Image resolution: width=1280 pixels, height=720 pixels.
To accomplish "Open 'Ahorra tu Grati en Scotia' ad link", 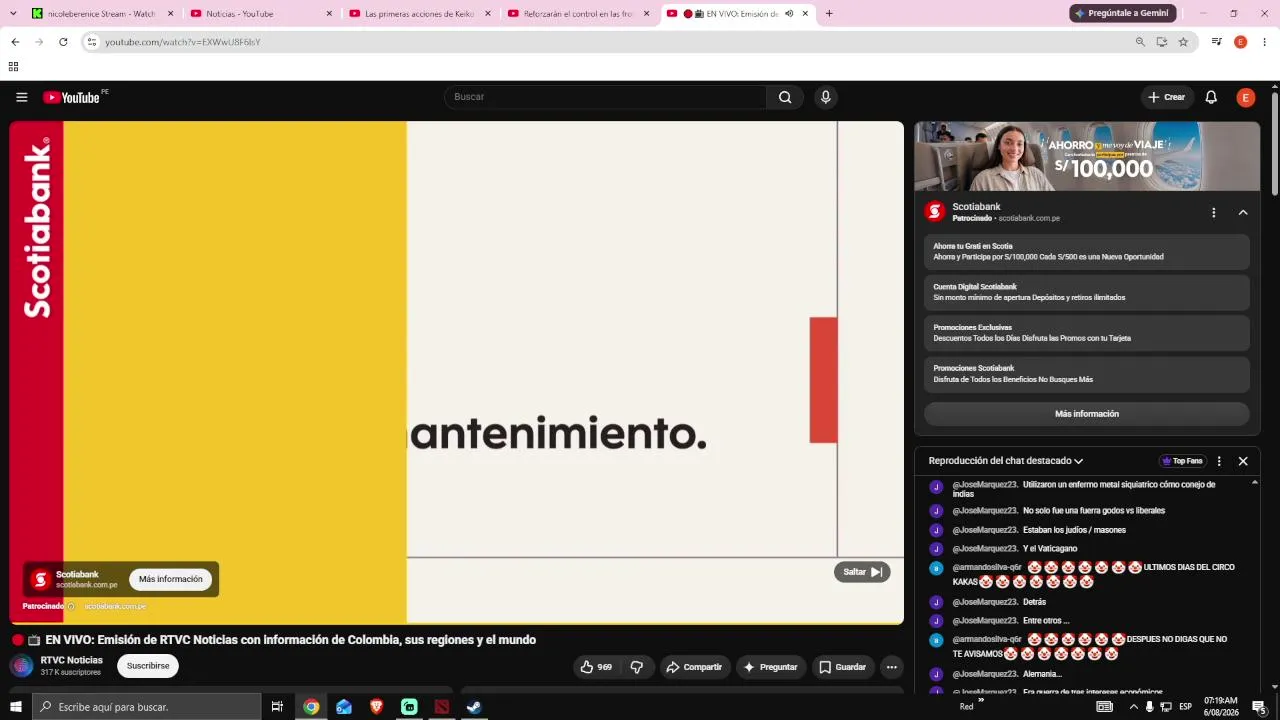I will (x=1087, y=252).
